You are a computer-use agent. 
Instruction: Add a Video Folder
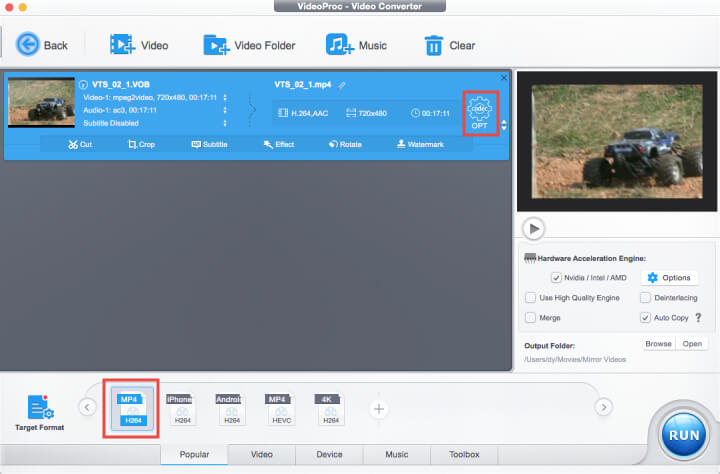[249, 45]
